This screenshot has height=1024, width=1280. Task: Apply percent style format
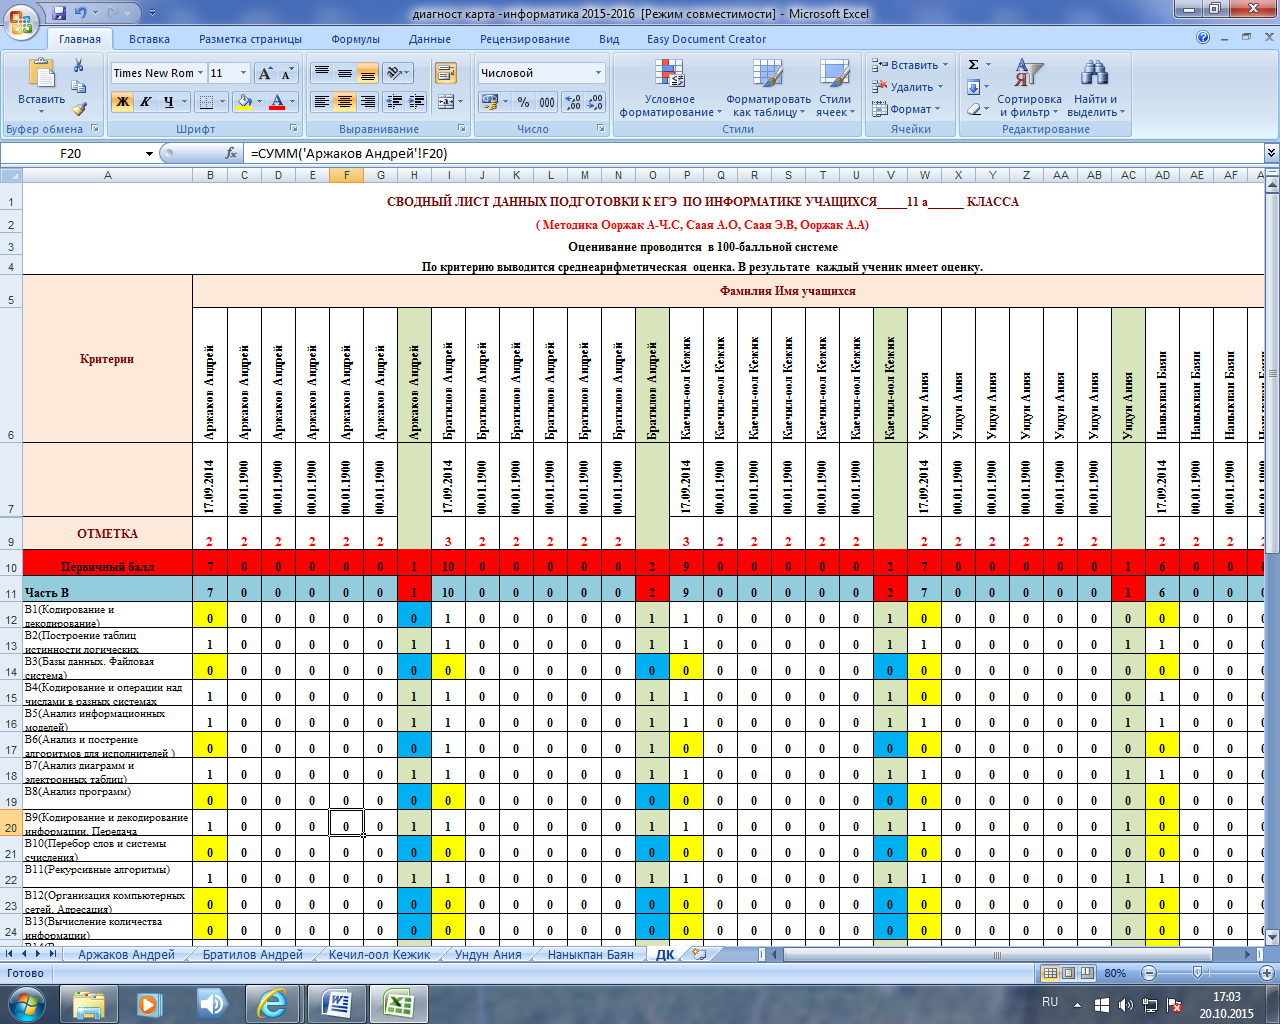click(x=523, y=102)
